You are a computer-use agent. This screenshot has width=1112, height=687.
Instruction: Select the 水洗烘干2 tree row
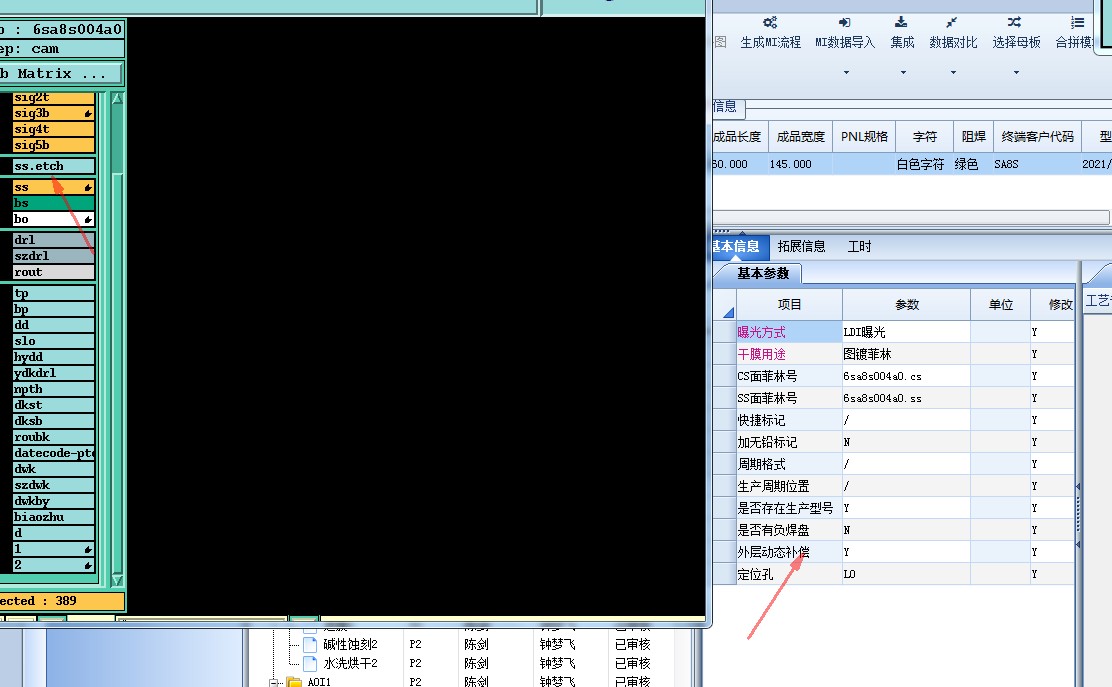[350, 664]
